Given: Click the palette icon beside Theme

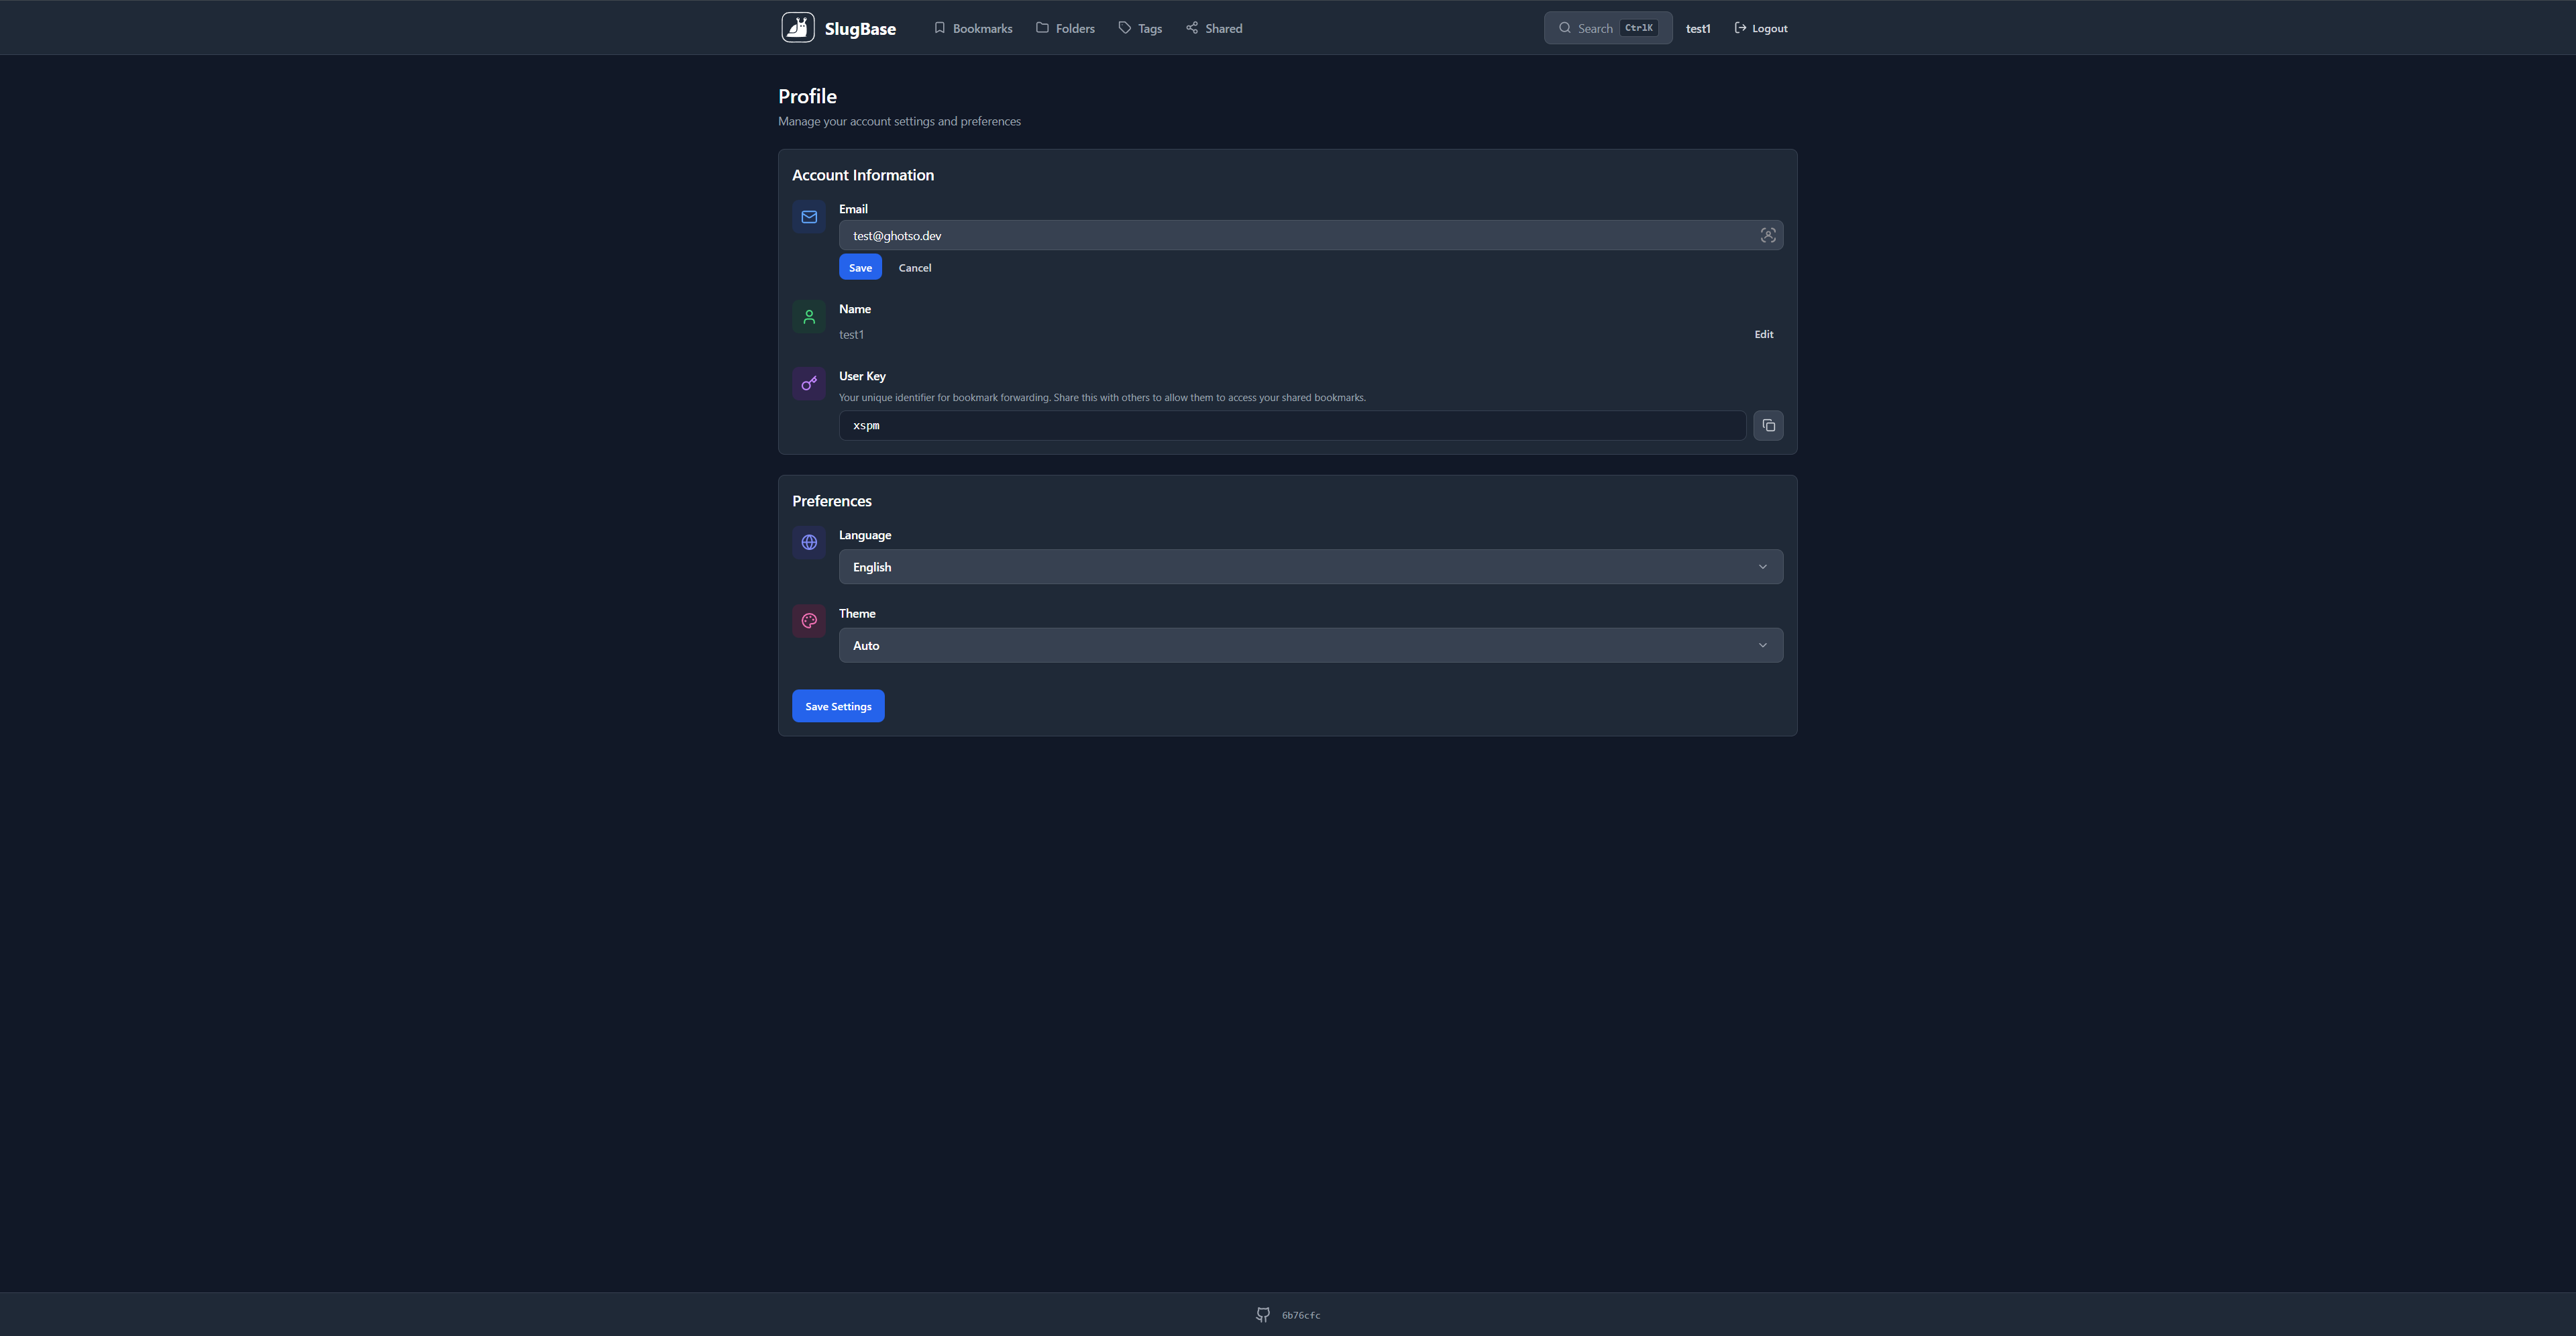Looking at the screenshot, I should 808,620.
